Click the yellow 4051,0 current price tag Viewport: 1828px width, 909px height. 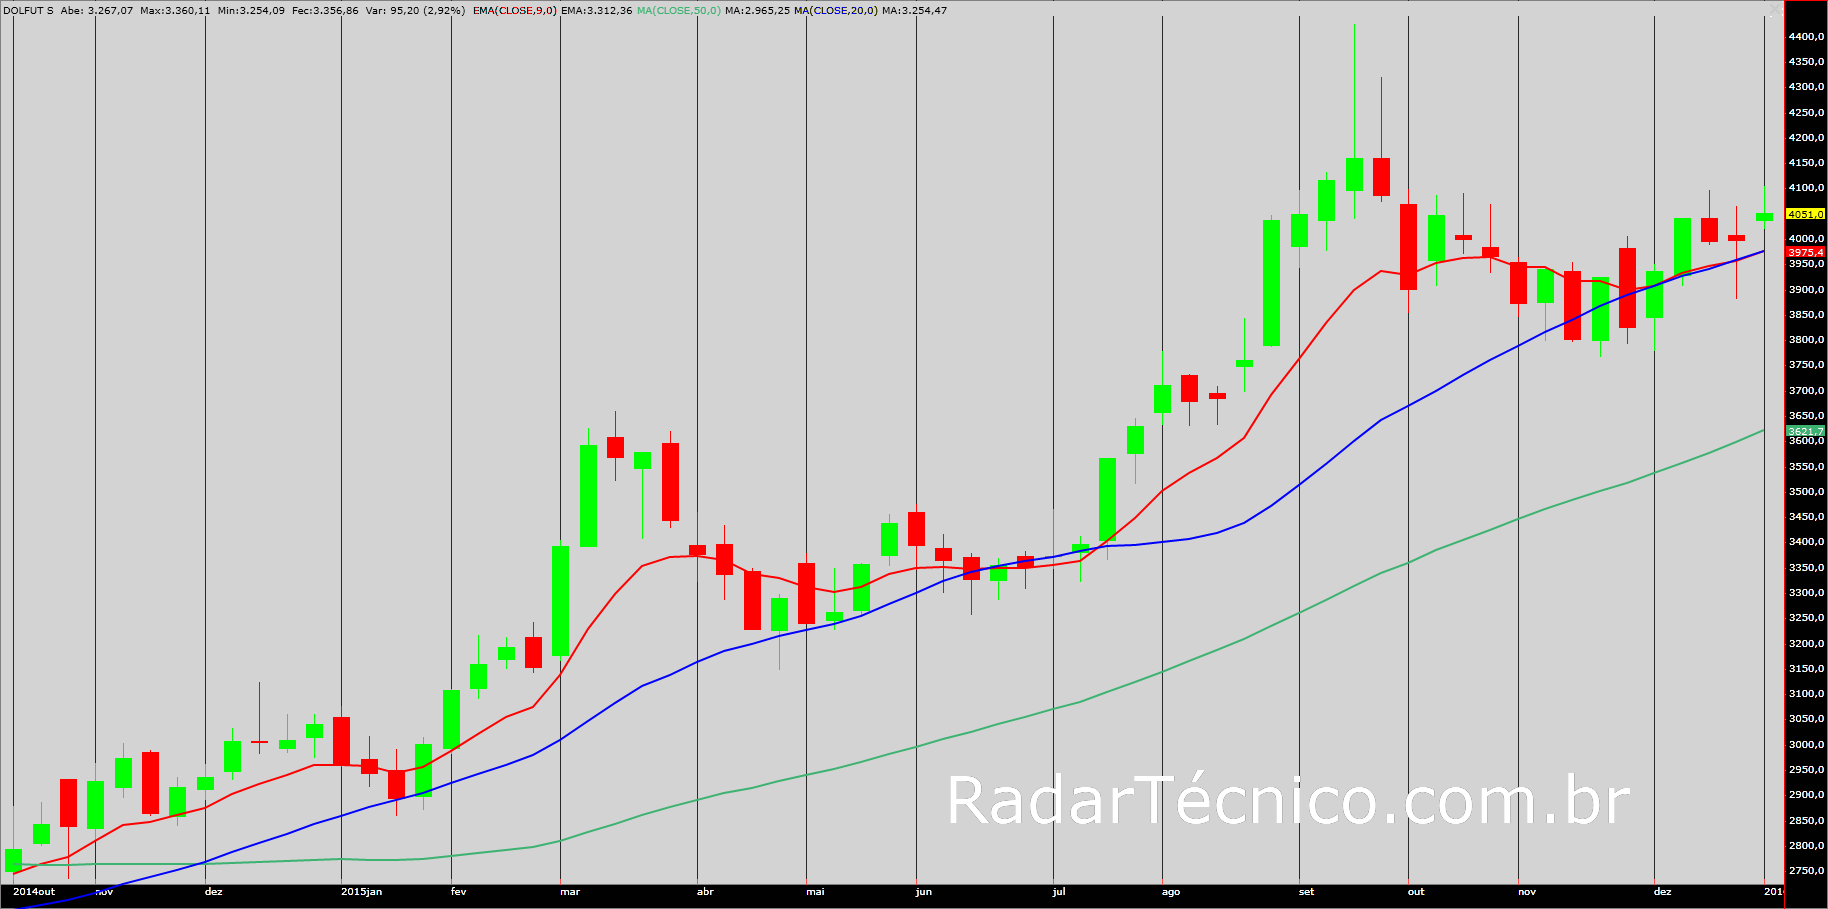pos(1805,214)
